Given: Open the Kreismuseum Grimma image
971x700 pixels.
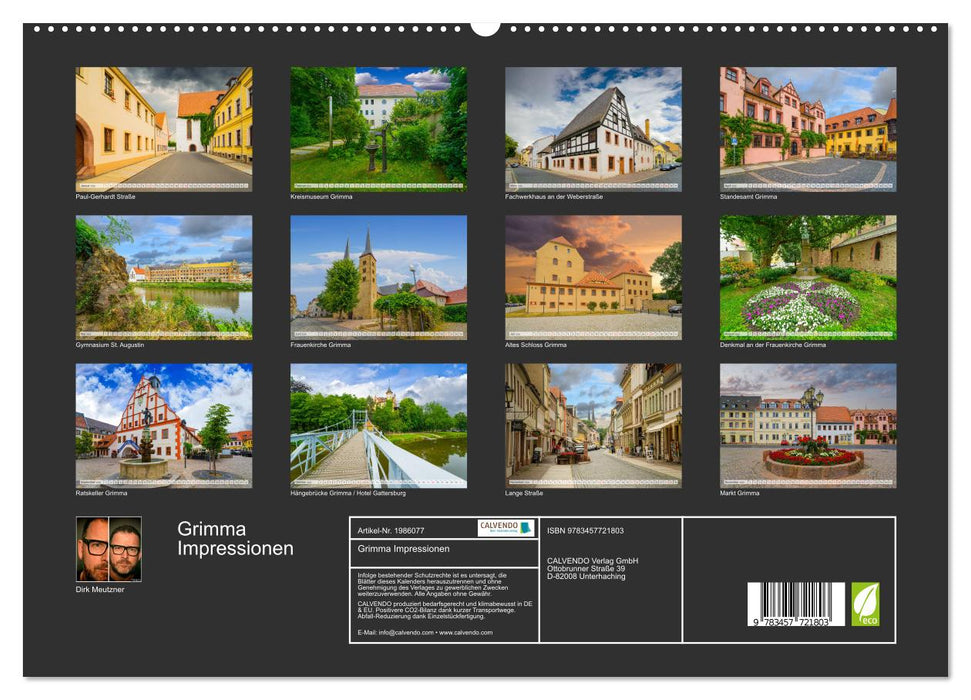Looking at the screenshot, I should click(376, 125).
